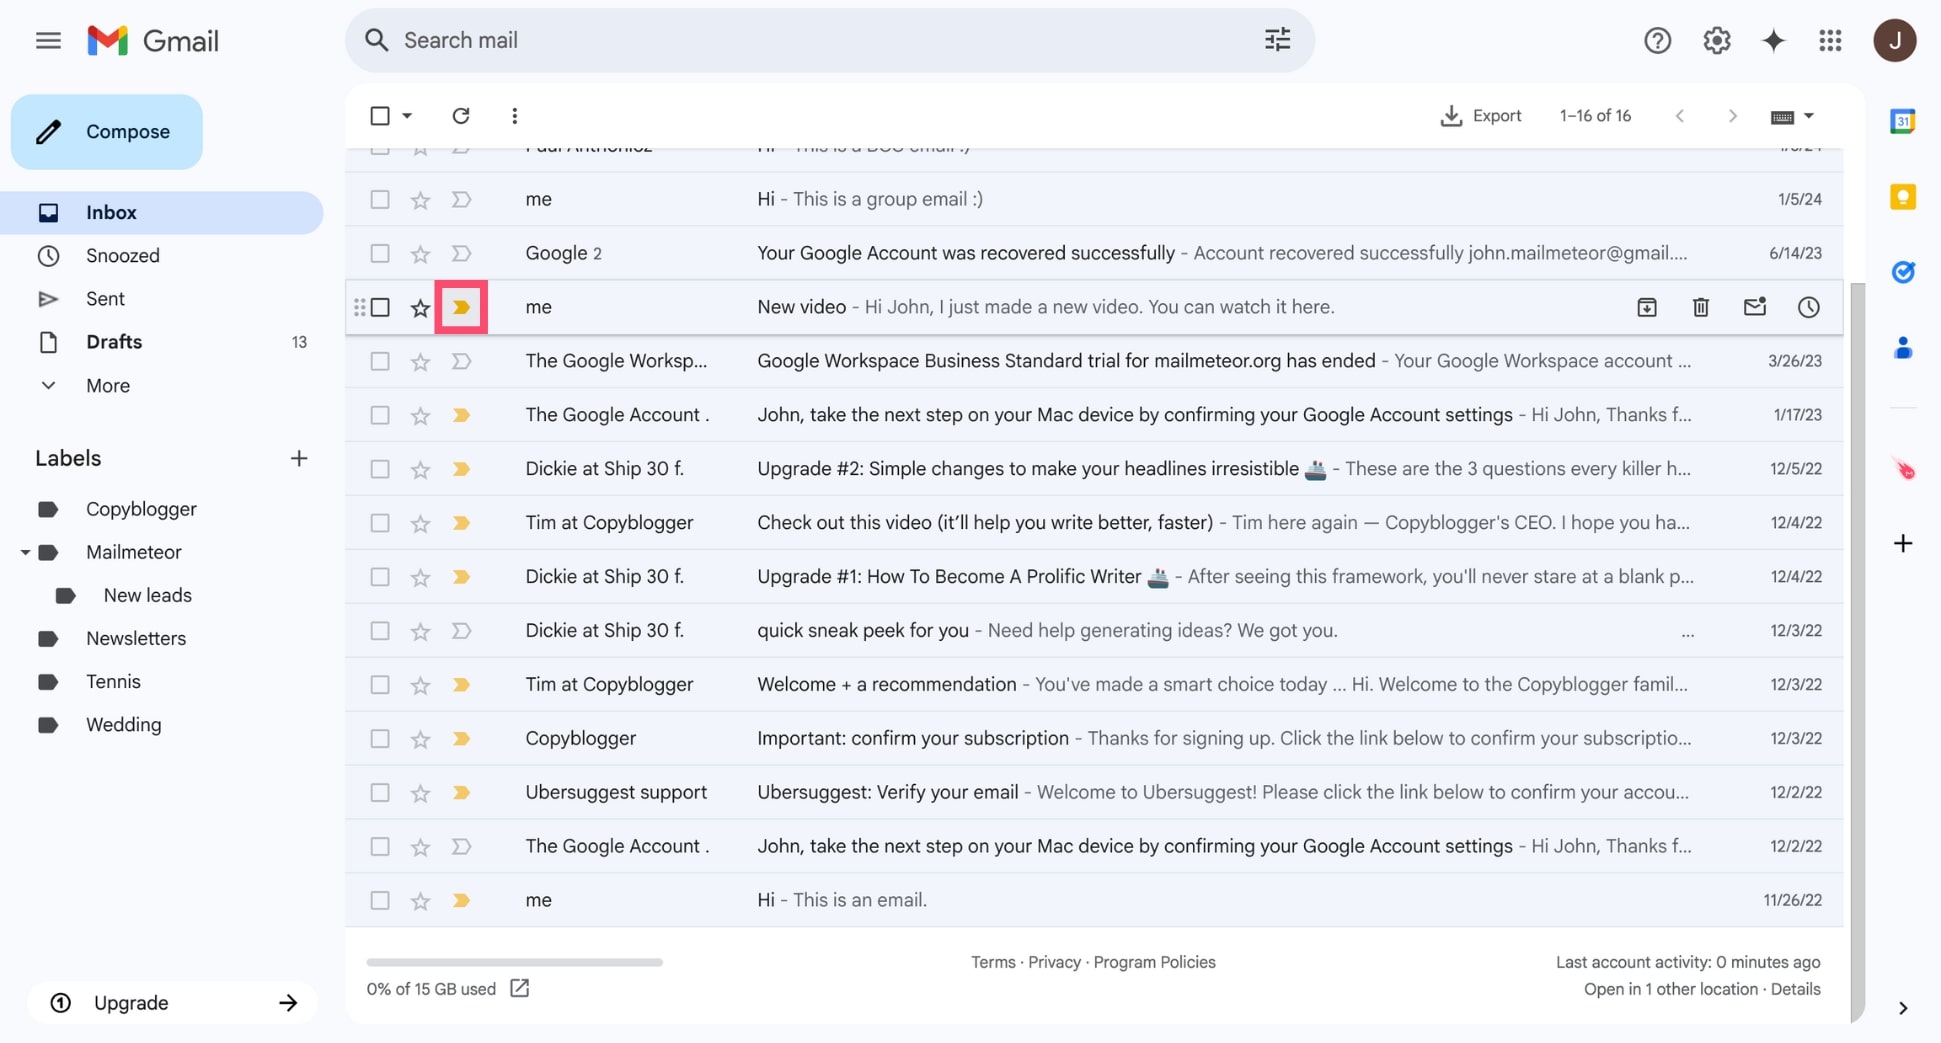Select the New video email checkbox
This screenshot has height=1043, width=1941.
pos(380,307)
